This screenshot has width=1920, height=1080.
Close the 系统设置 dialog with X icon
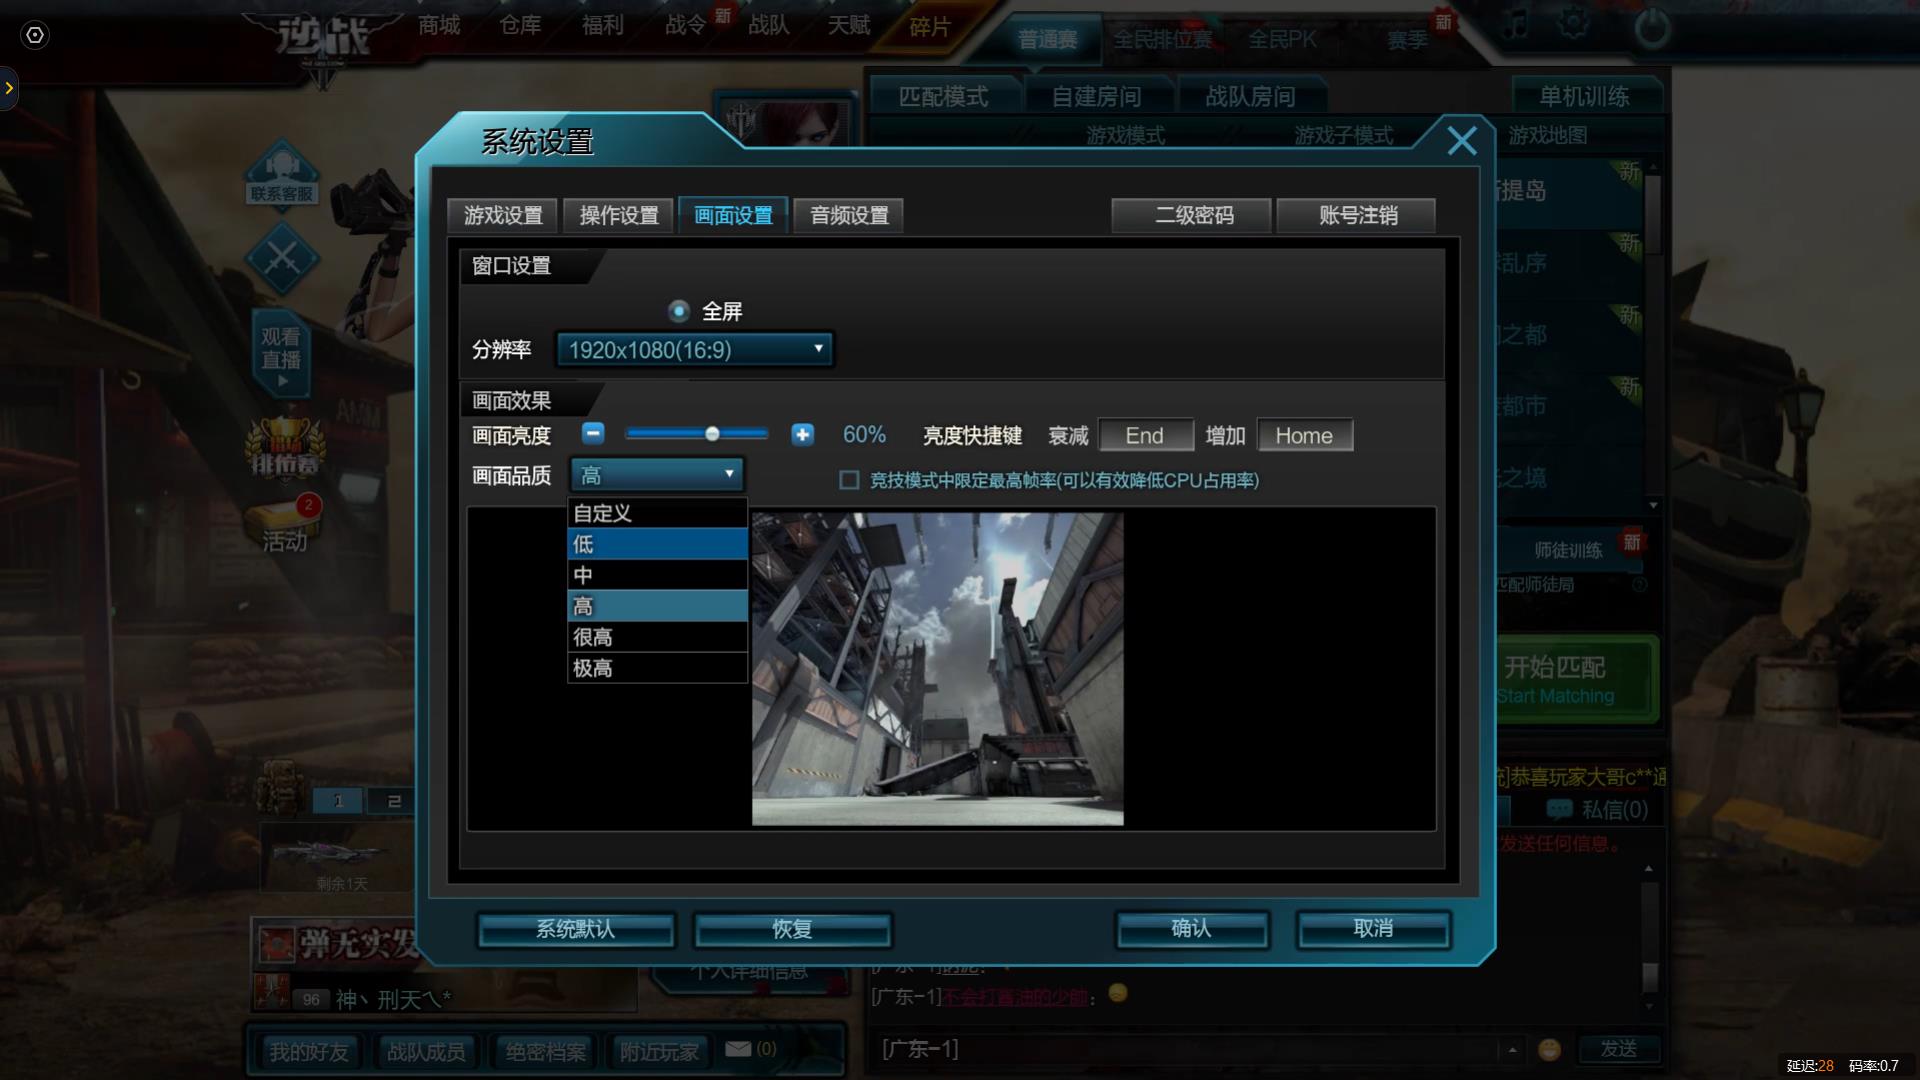(x=1462, y=141)
